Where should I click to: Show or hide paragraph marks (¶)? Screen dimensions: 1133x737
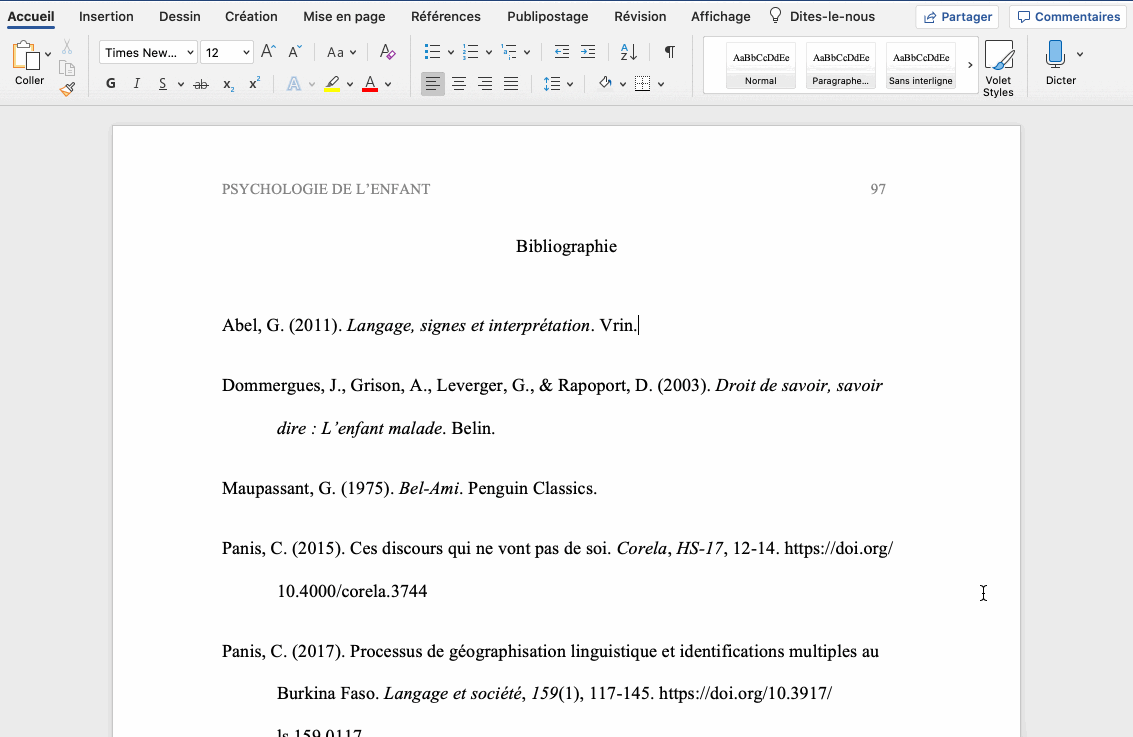pos(669,52)
